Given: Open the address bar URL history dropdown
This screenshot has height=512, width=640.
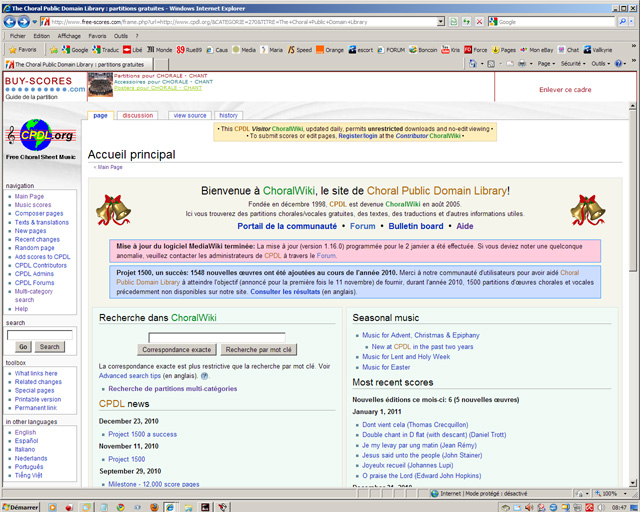Looking at the screenshot, I should click(441, 22).
